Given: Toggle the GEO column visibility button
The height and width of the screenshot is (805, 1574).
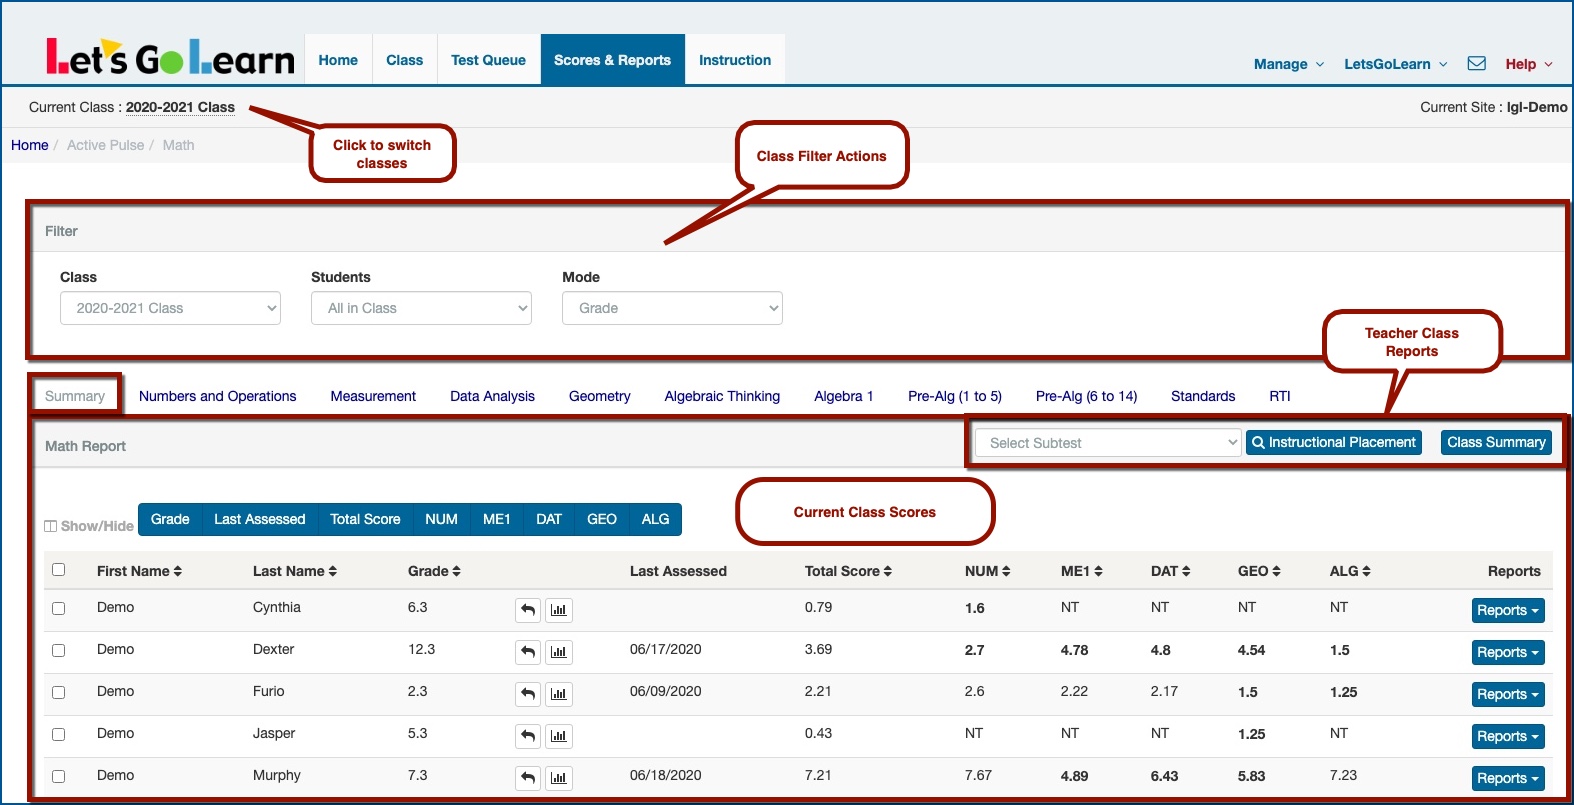Looking at the screenshot, I should pos(602,519).
